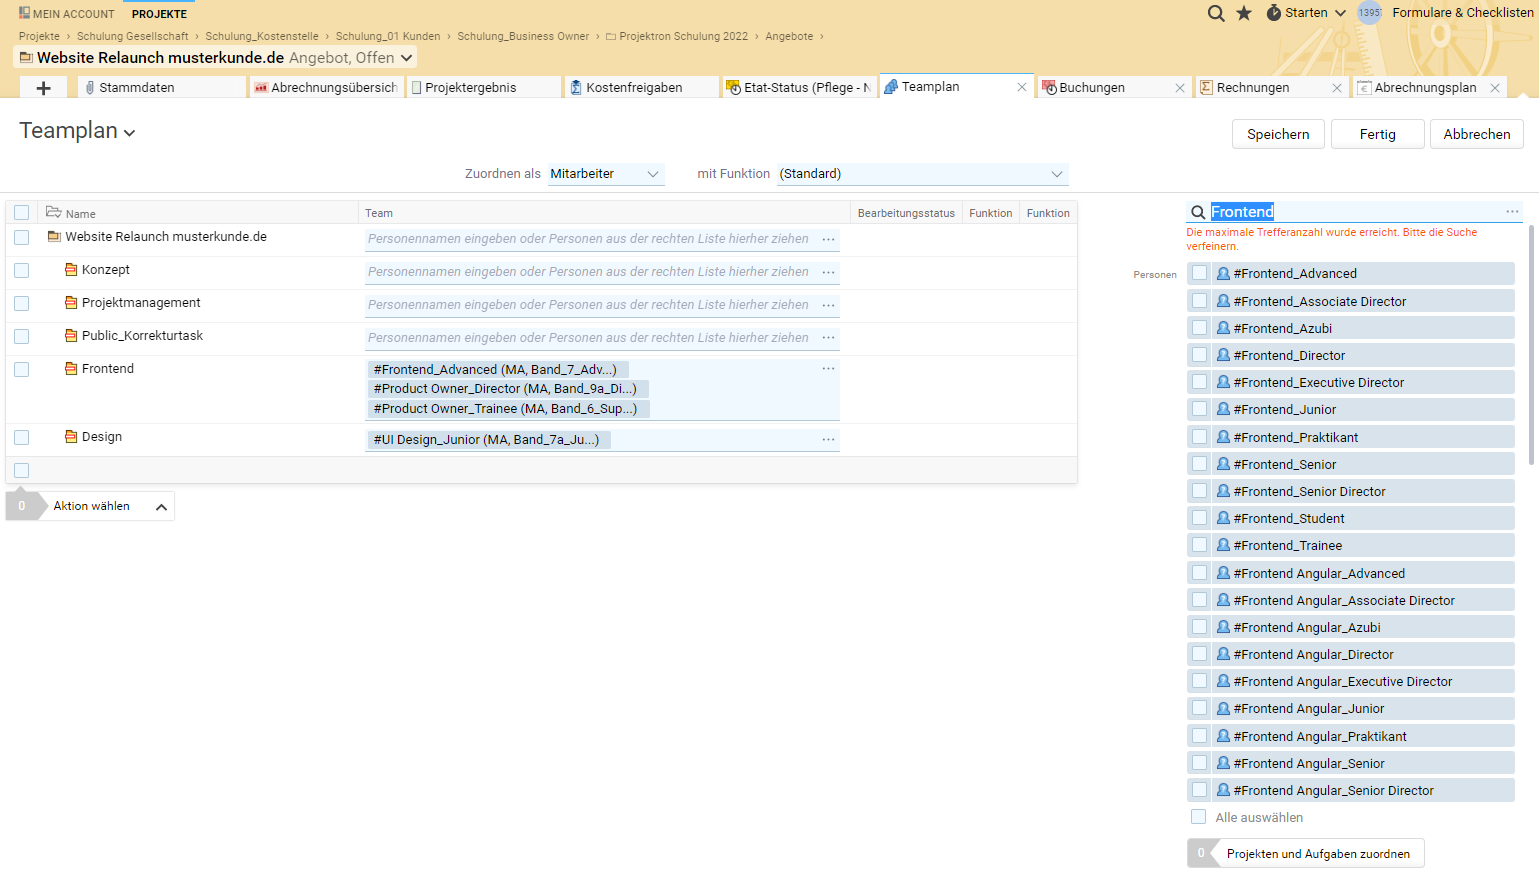Click the favorites star icon
Image resolution: width=1539 pixels, height=888 pixels.
[x=1245, y=13]
